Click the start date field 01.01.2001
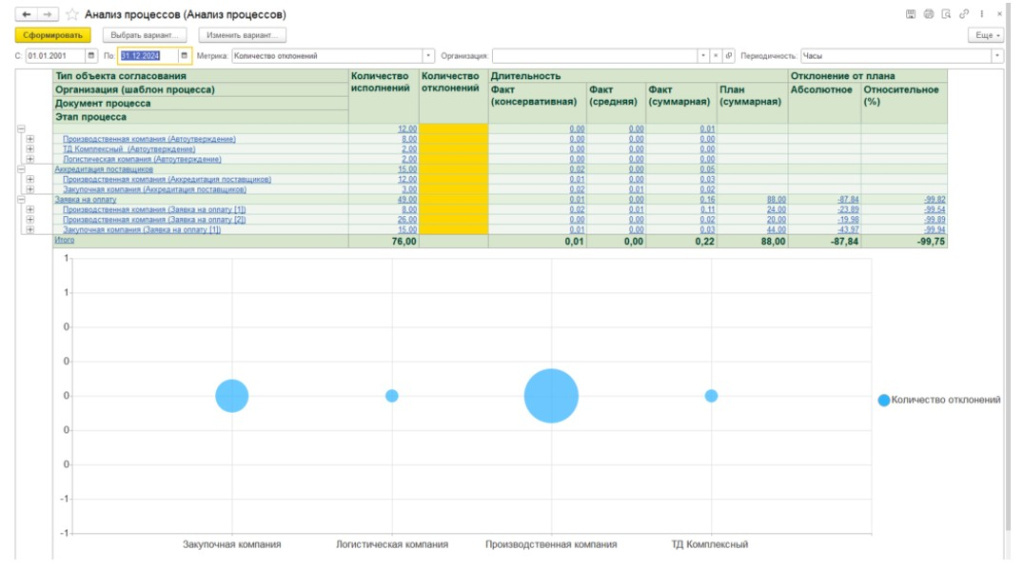Image resolution: width=1024 pixels, height=570 pixels. 56,56
